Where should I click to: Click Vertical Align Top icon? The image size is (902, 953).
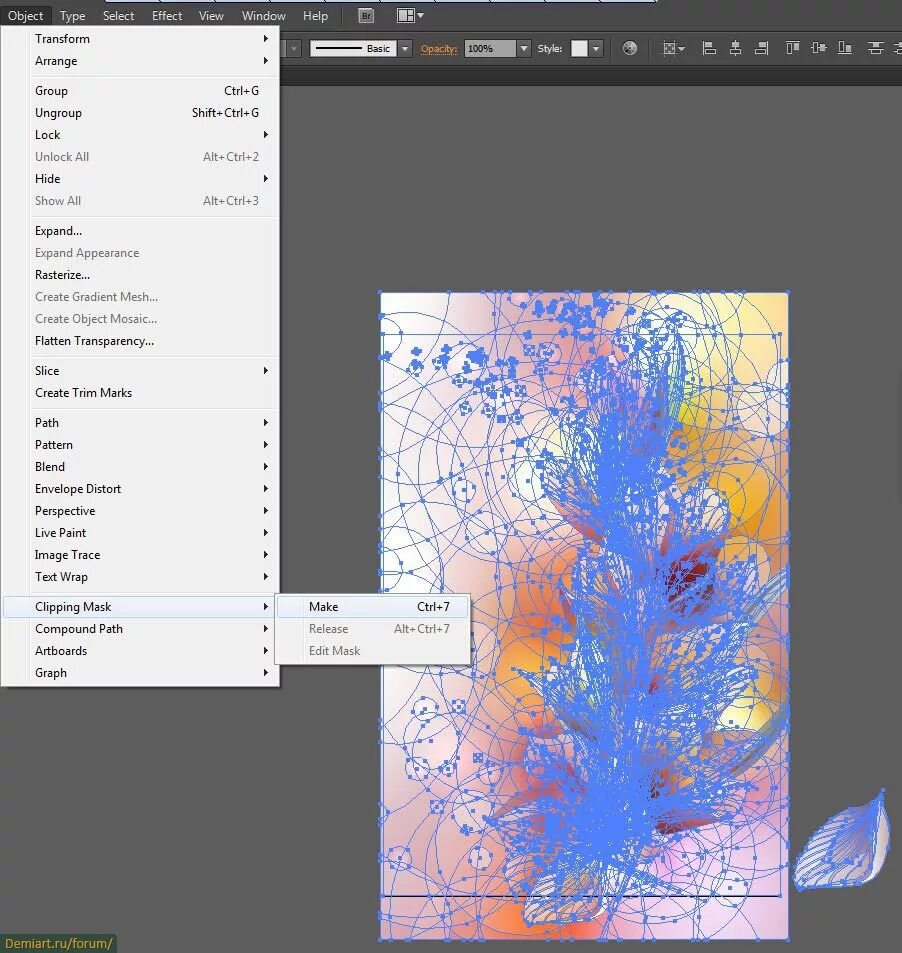(x=792, y=48)
